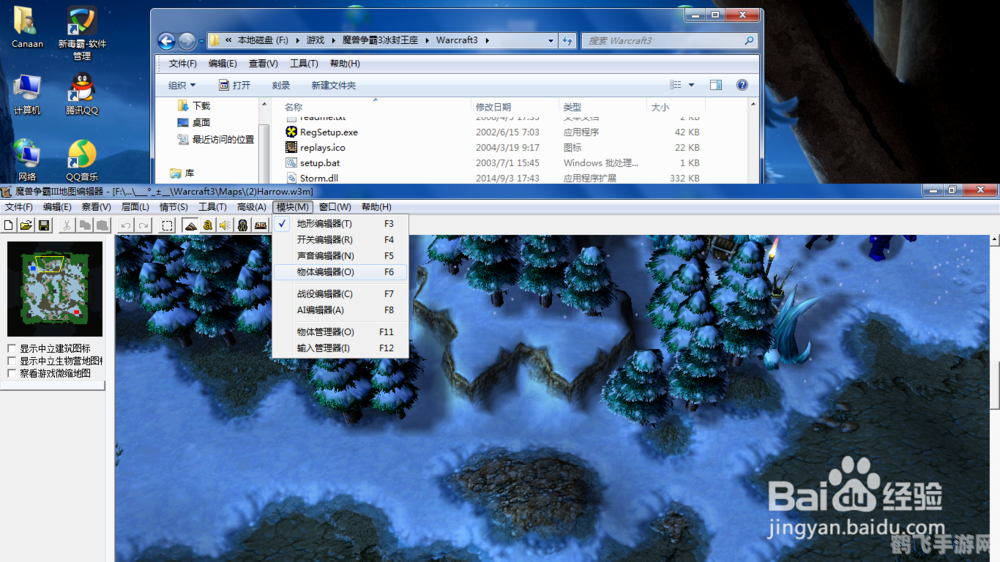
Task: Click the Trigger Editor letter 'a' icon
Action: (x=207, y=226)
